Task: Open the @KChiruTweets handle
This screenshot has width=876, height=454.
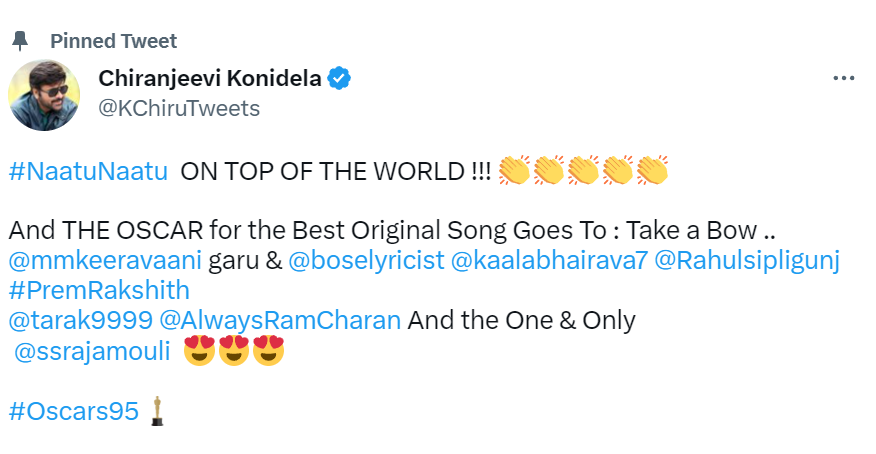Action: (179, 108)
